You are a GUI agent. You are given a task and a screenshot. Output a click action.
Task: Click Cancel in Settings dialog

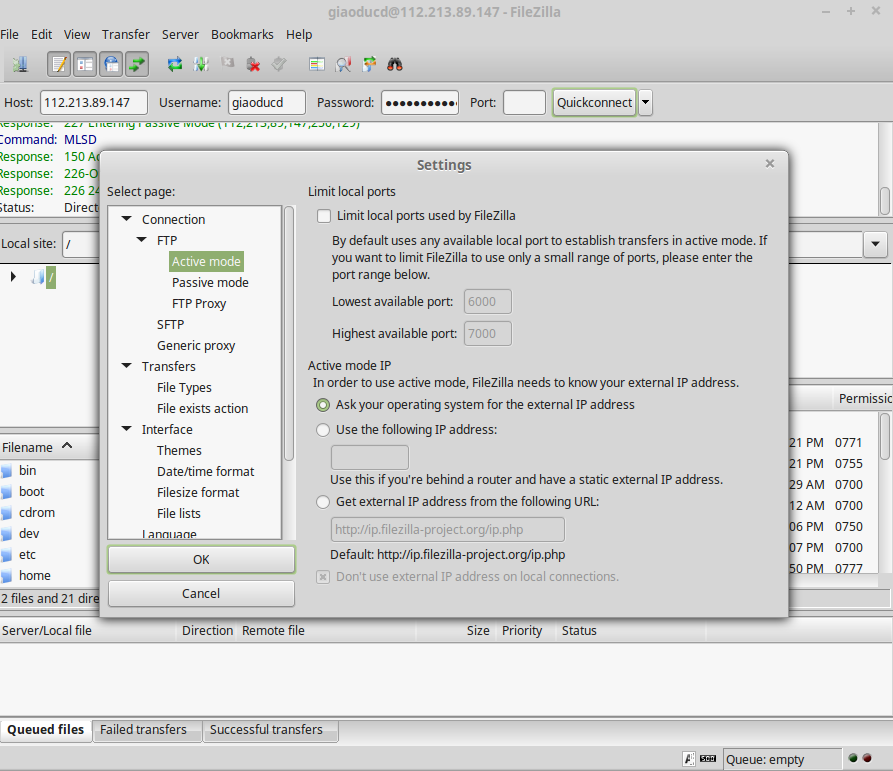201,594
